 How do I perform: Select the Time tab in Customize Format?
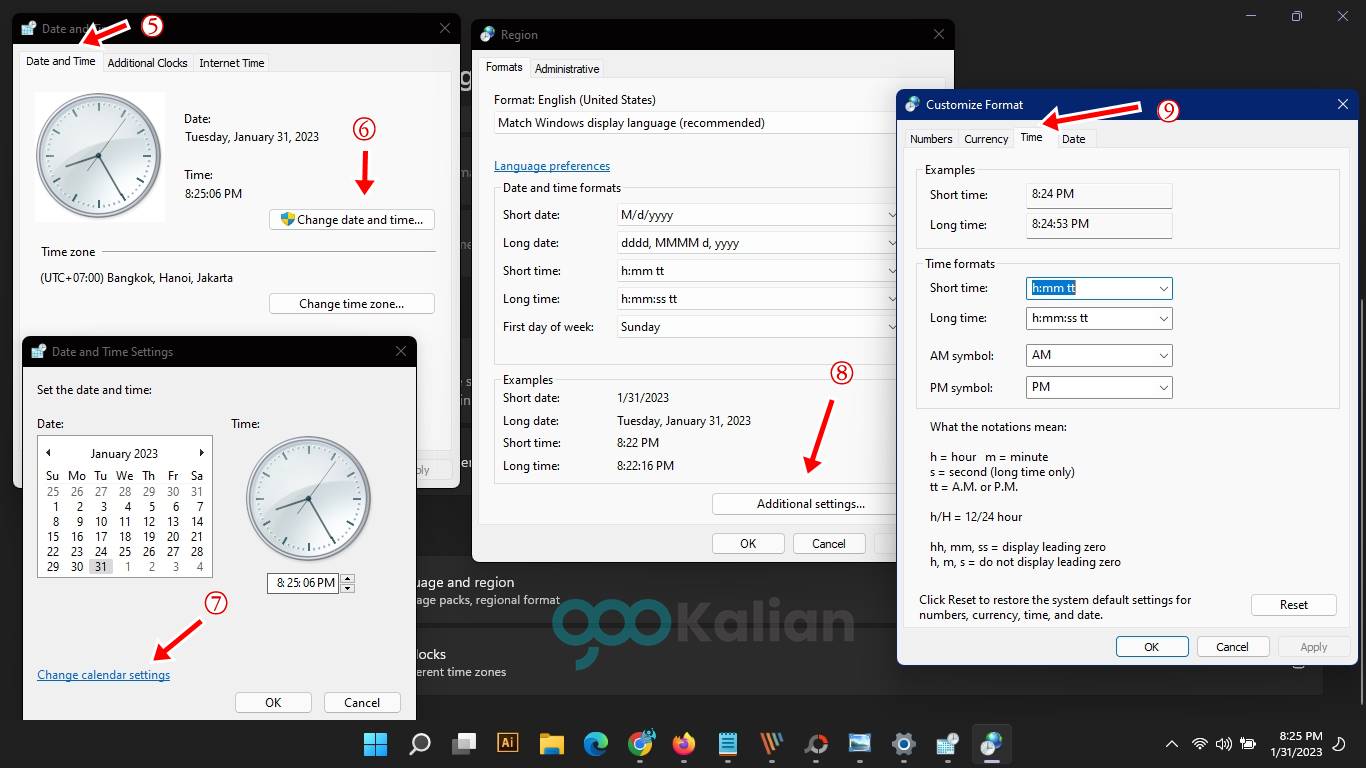(x=1031, y=137)
